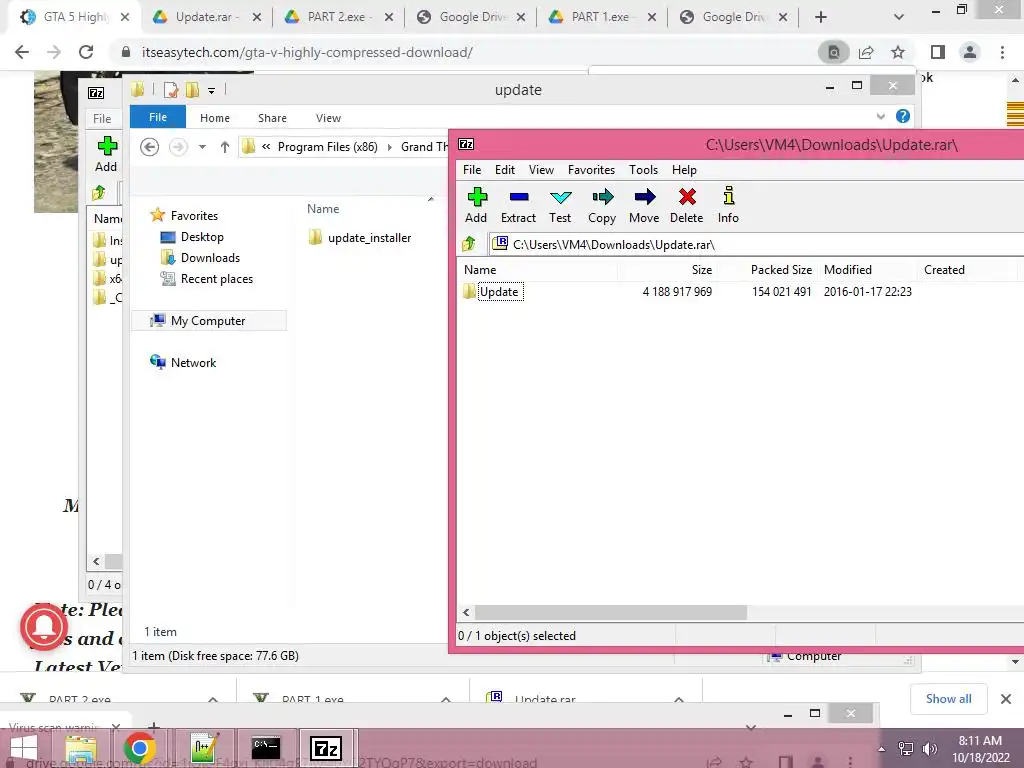Select Network in Explorer sidebar
1024x768 pixels.
coord(193,362)
